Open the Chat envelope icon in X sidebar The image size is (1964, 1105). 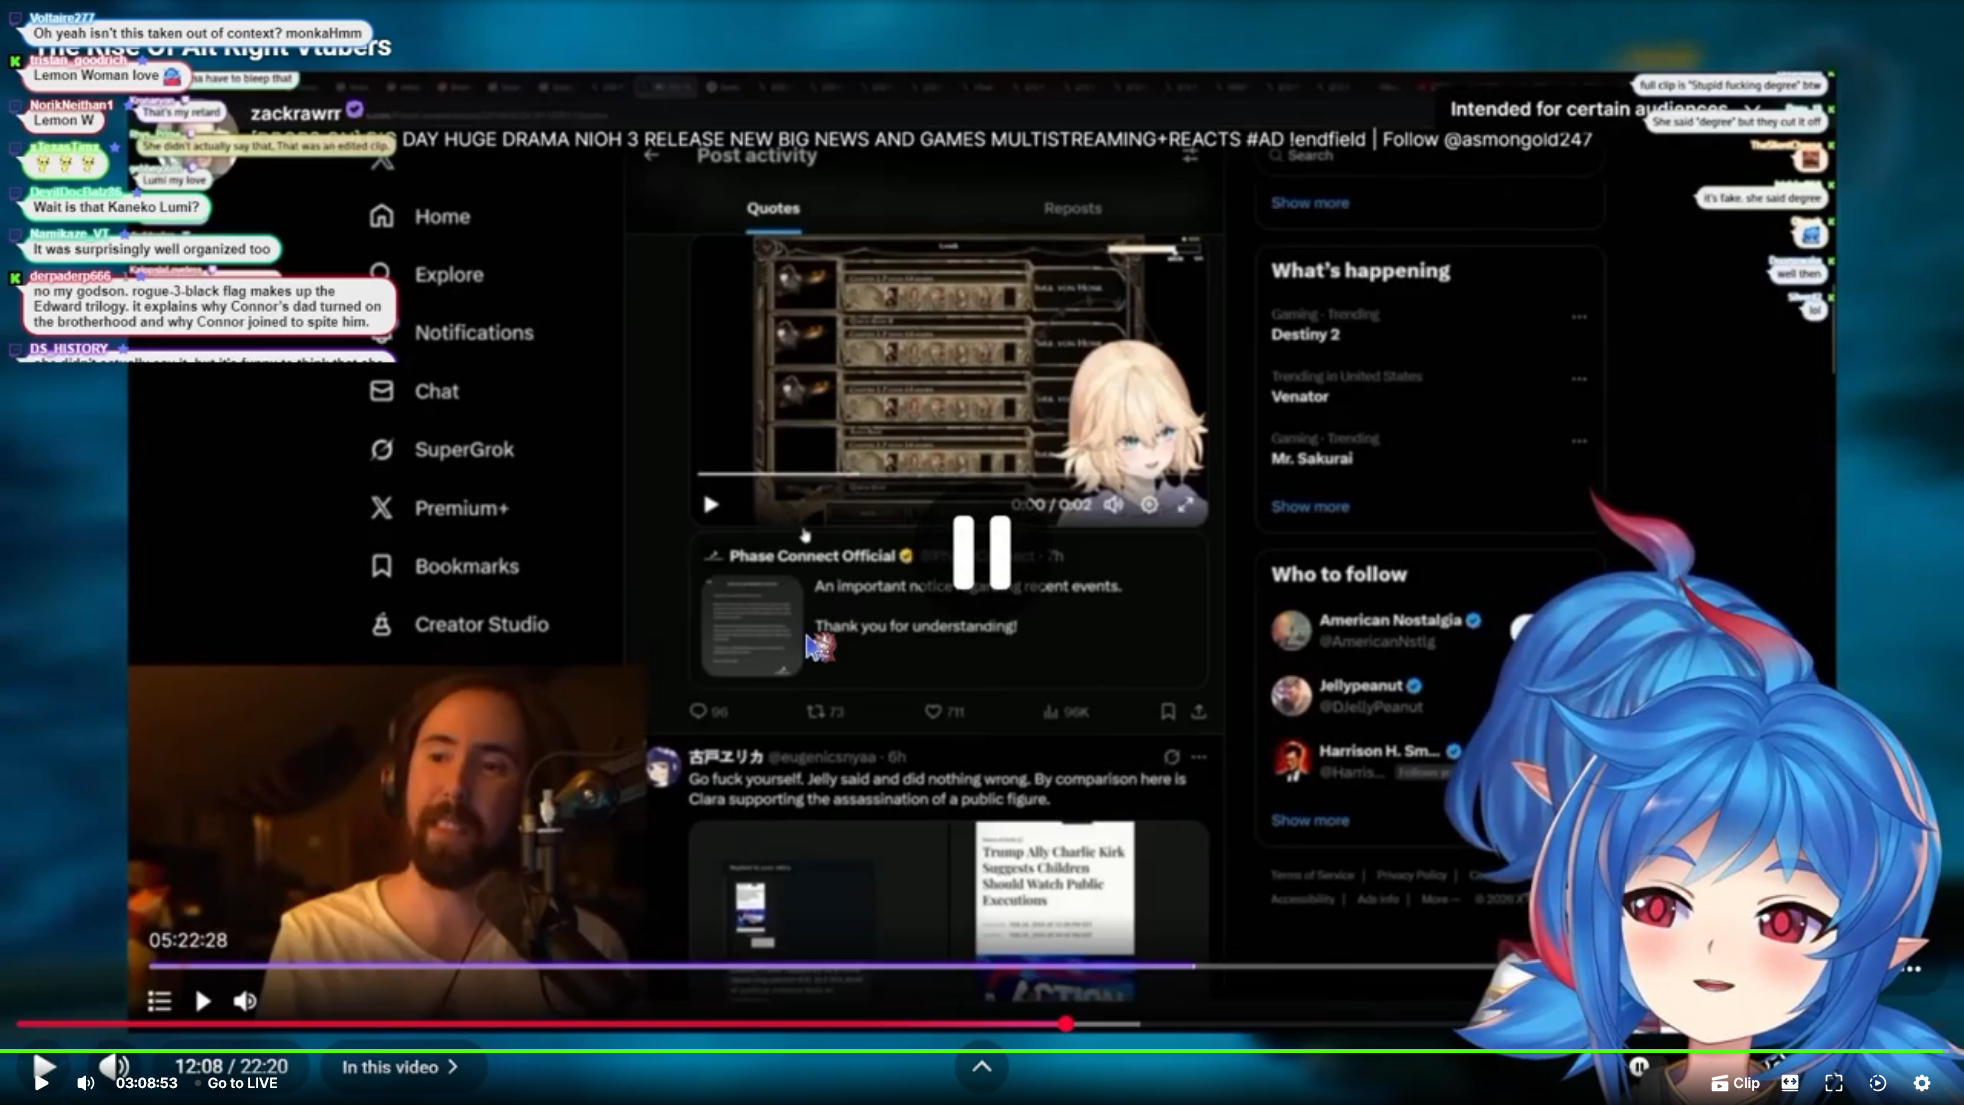pos(381,391)
